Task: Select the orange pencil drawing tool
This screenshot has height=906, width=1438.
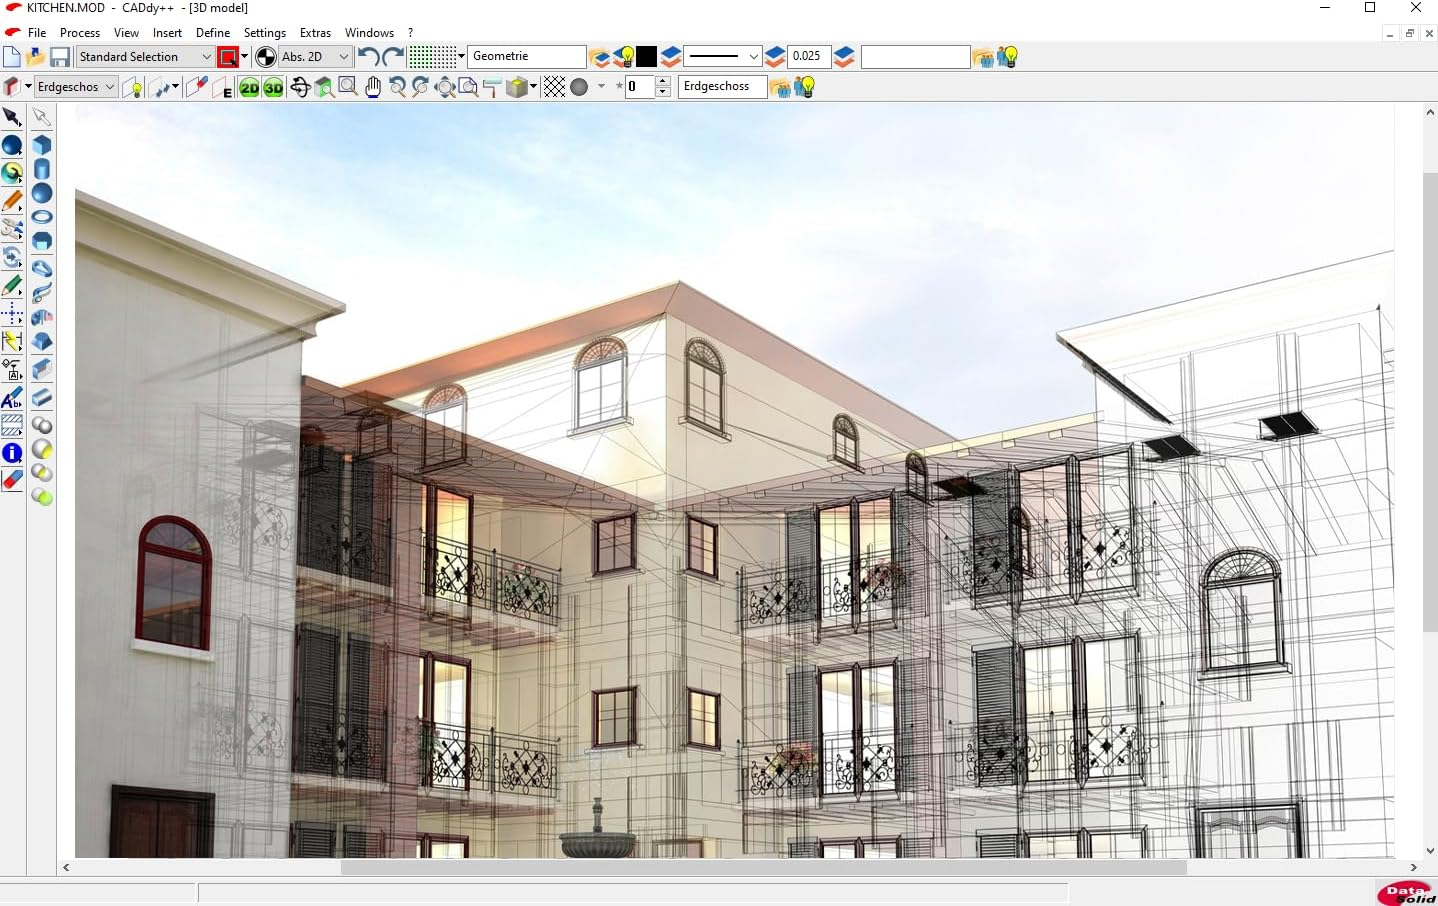Action: tap(12, 200)
